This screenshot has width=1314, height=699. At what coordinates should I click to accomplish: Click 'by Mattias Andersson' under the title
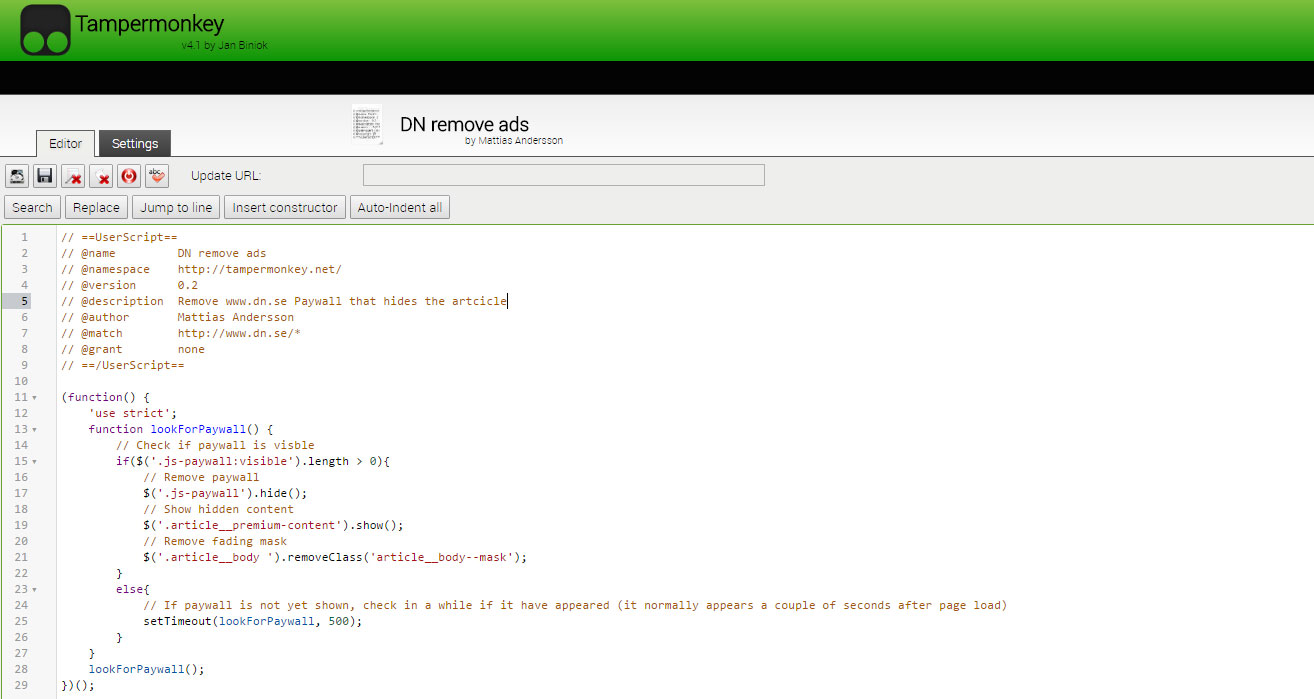[x=514, y=141]
